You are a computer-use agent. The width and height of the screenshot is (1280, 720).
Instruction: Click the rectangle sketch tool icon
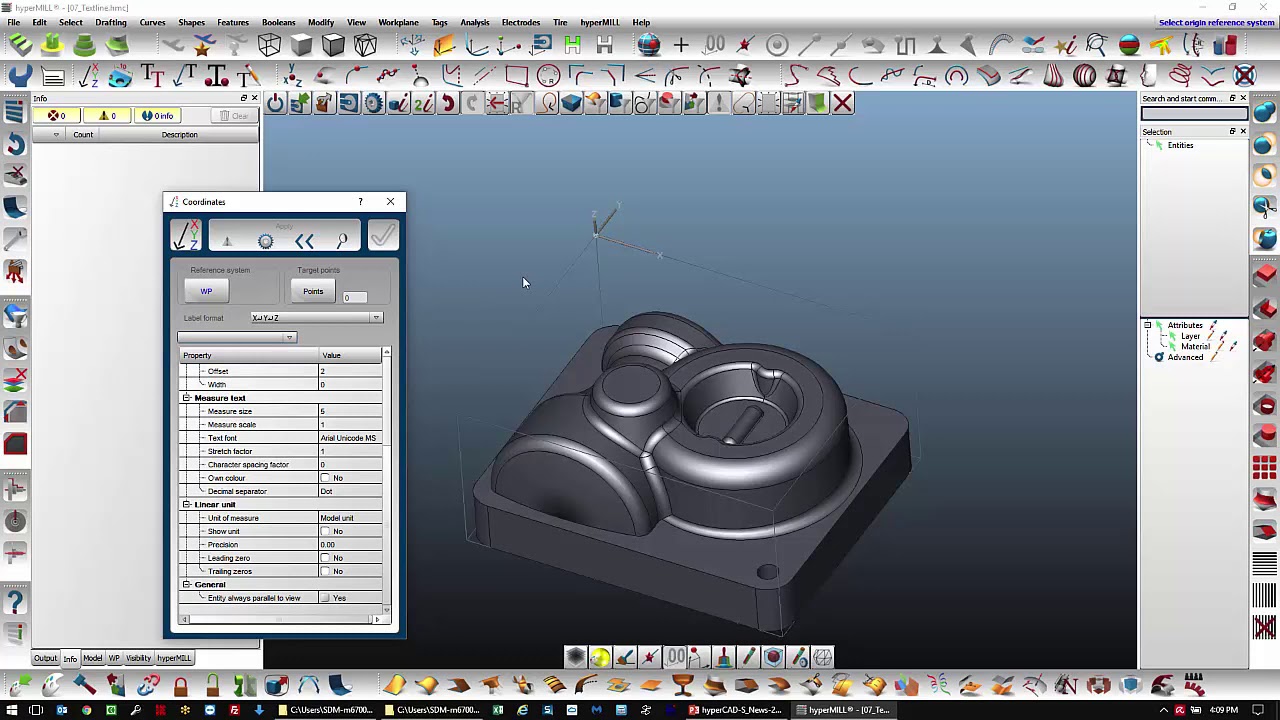pos(516,76)
